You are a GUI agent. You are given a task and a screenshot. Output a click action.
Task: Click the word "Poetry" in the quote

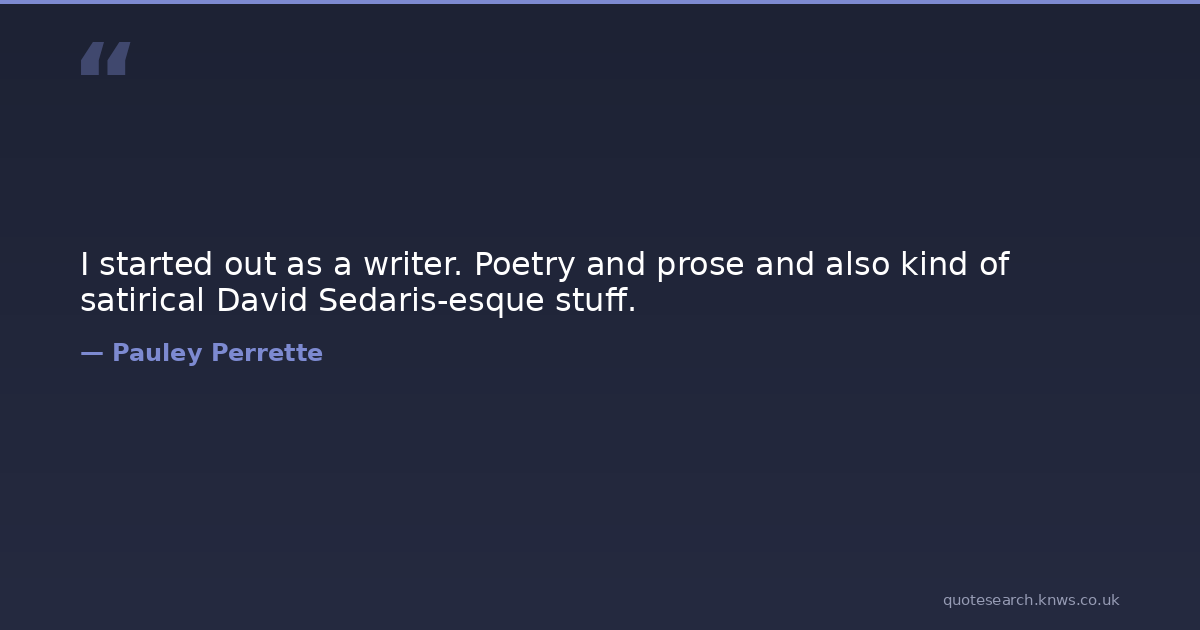(525, 265)
